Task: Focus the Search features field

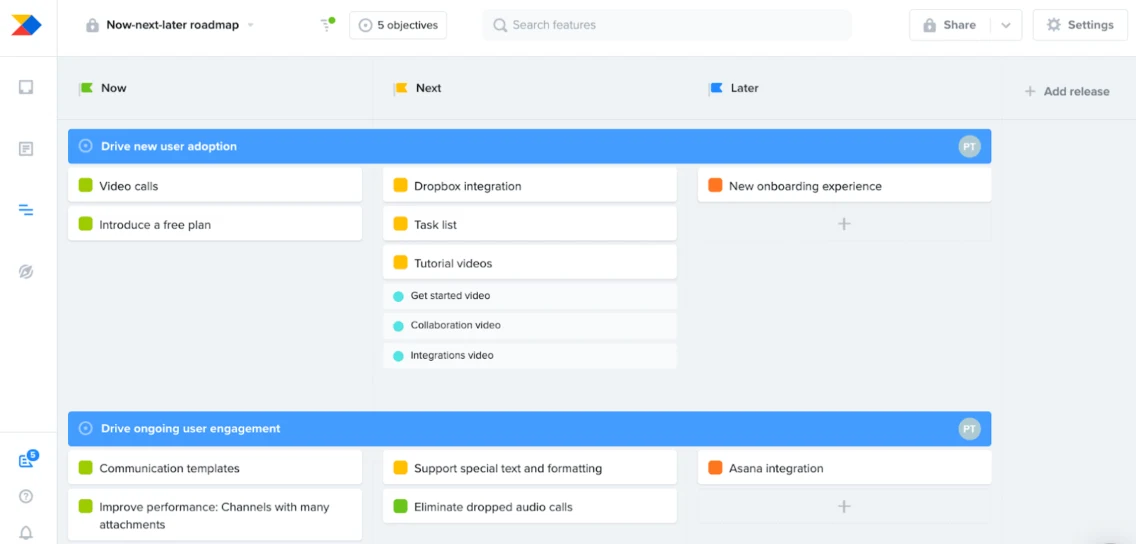Action: click(667, 25)
